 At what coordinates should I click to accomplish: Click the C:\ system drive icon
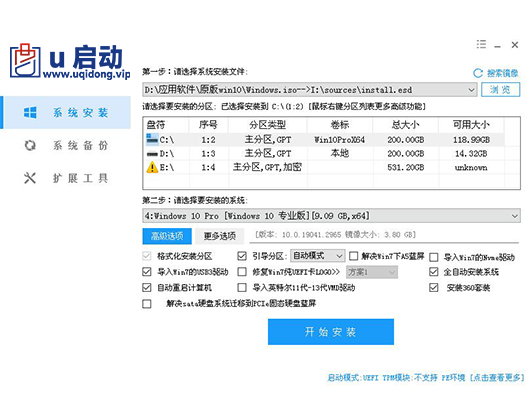click(152, 139)
